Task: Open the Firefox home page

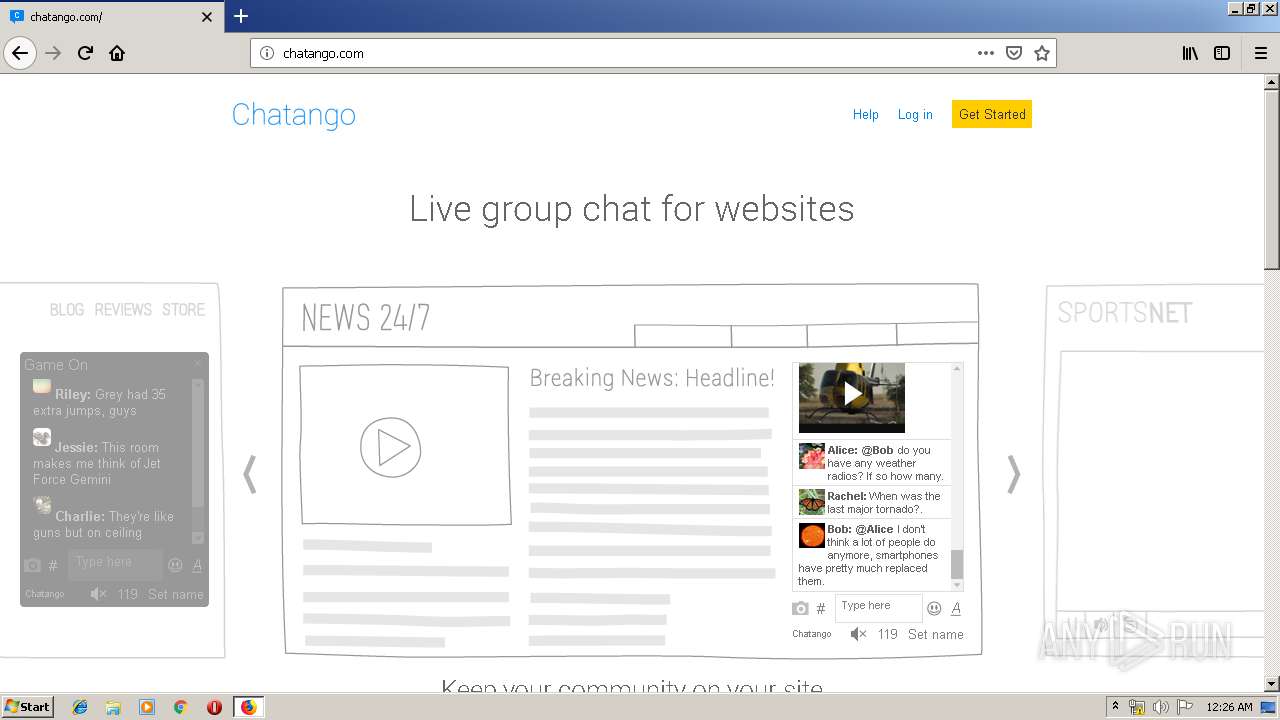Action: click(x=117, y=53)
